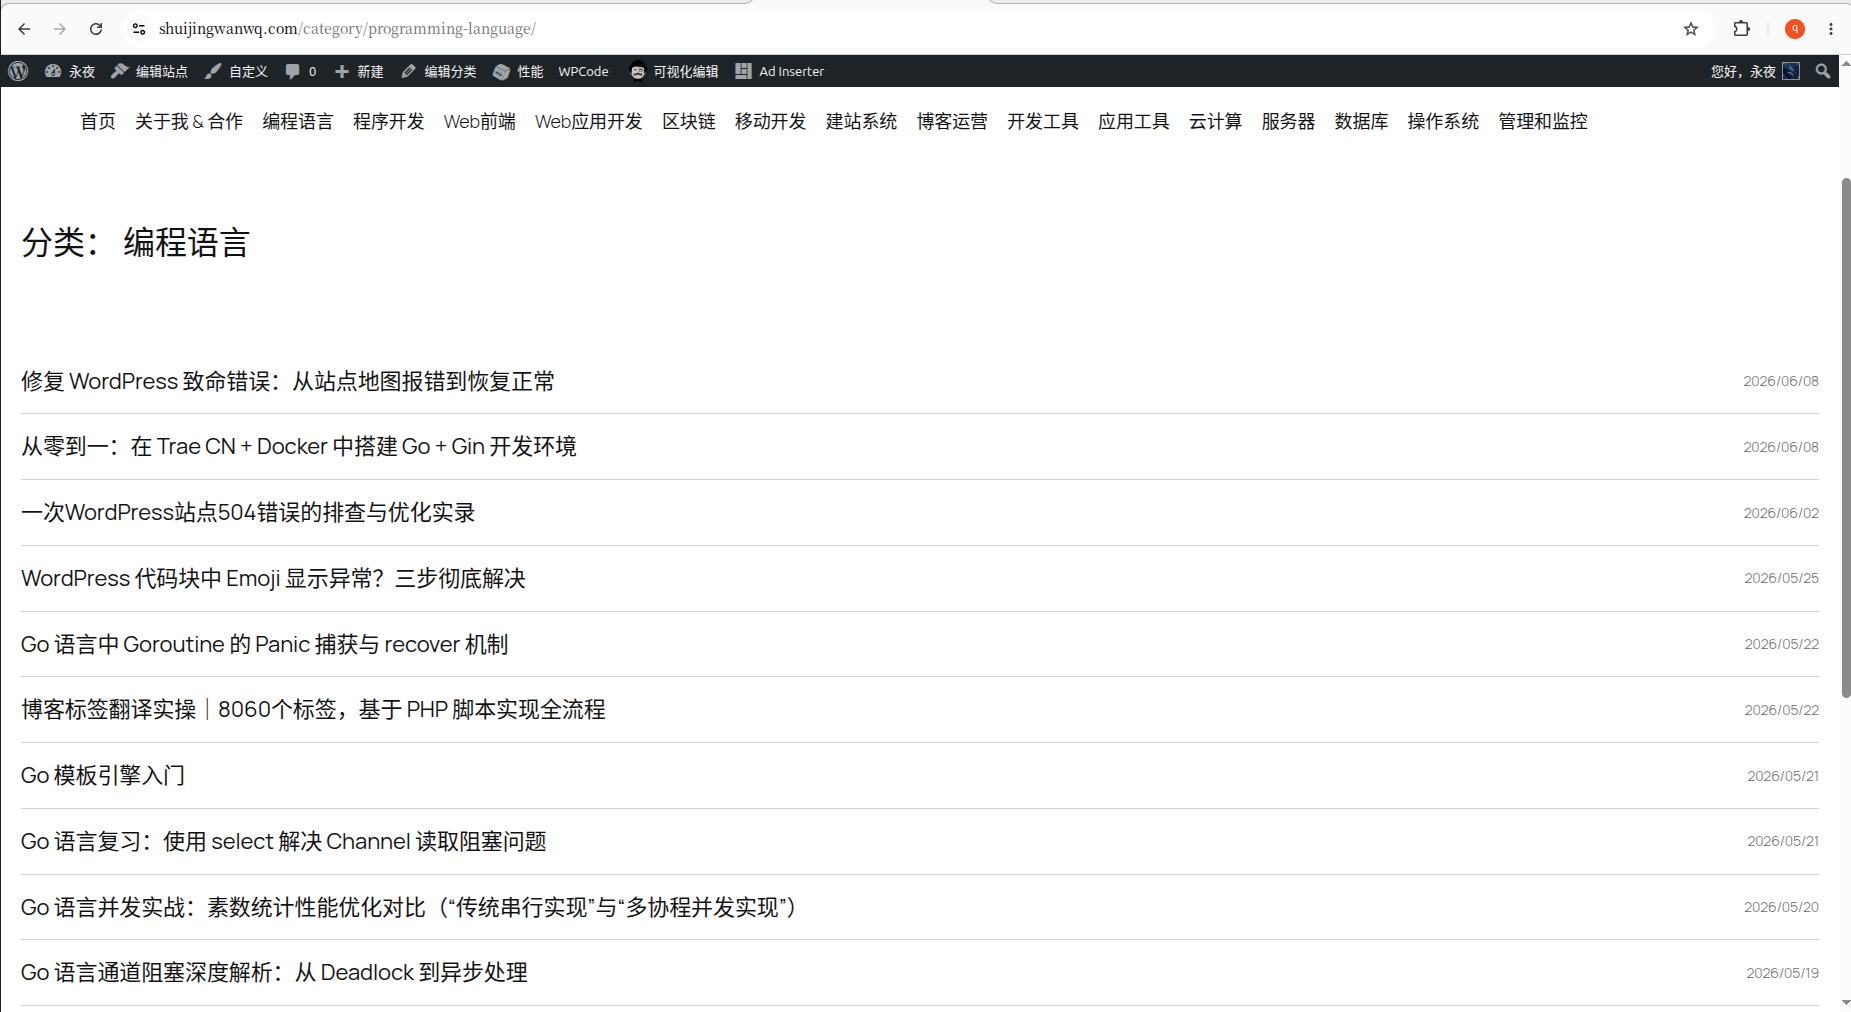This screenshot has width=1851, height=1012.
Task: Open the 永夜 site dashboard menu
Action: (x=70, y=71)
